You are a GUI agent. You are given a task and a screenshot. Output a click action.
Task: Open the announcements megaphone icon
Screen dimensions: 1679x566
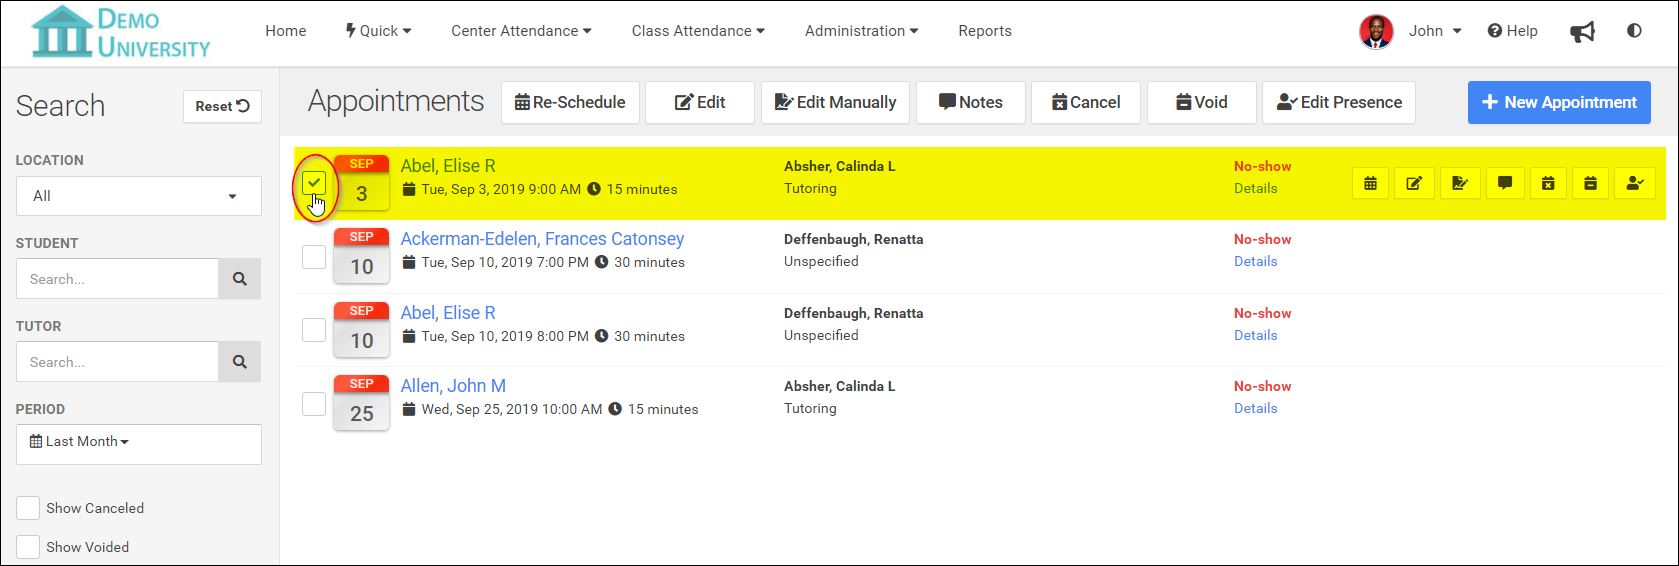pyautogui.click(x=1582, y=32)
